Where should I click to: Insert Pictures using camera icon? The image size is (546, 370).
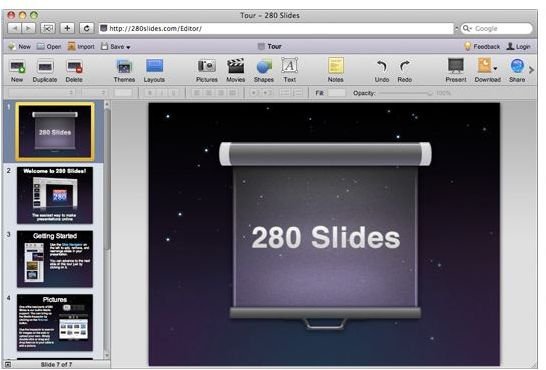pyautogui.click(x=206, y=66)
